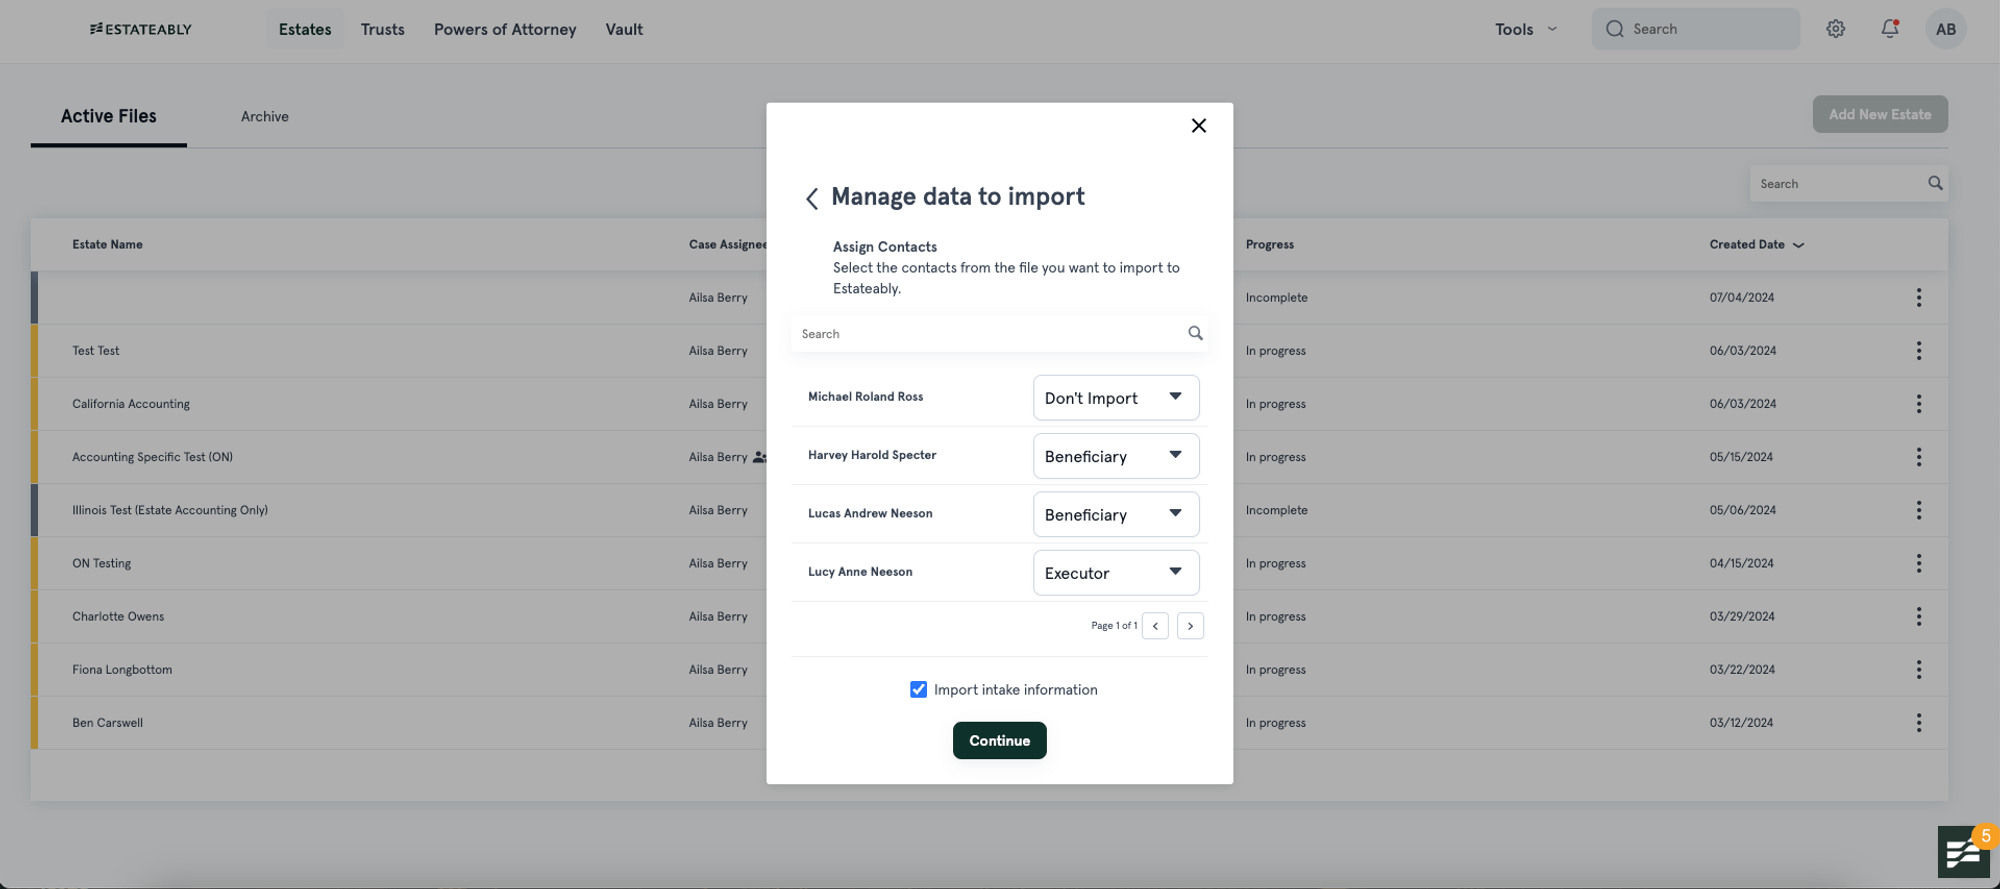2000x889 pixels.
Task: Open the notifications bell
Action: click(1889, 29)
